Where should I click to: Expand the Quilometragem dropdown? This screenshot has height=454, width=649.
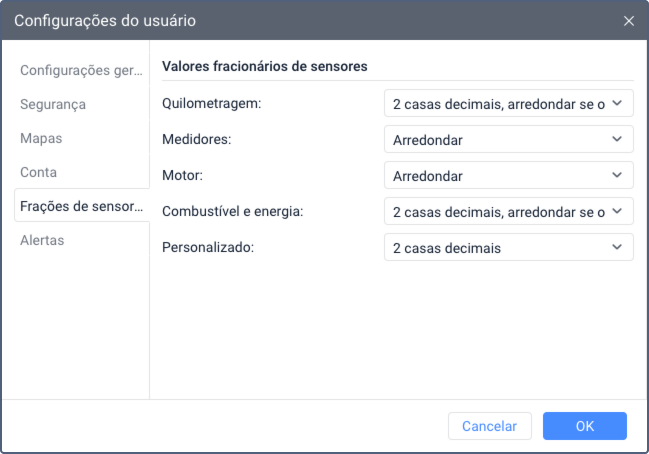click(x=508, y=103)
